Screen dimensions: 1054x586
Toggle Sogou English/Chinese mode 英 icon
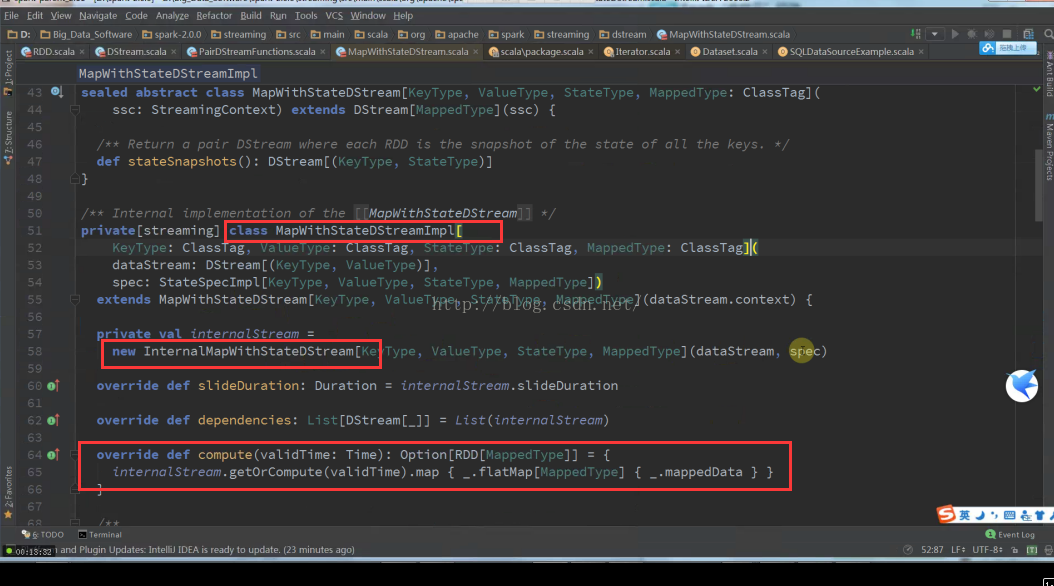click(965, 515)
